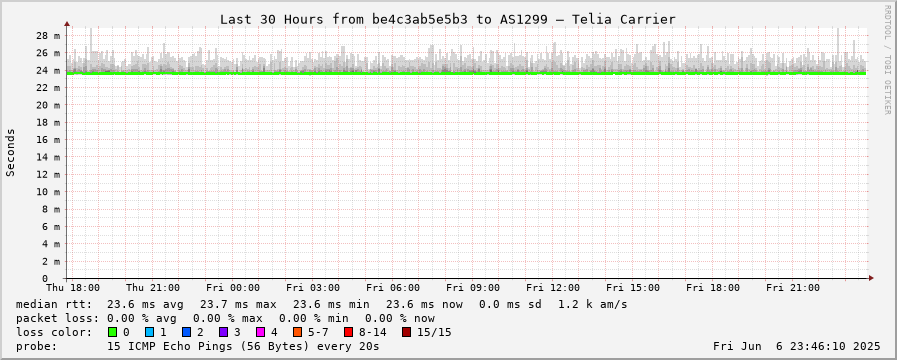Click the Seconds y-axis title
The image size is (897, 360).
10,152
